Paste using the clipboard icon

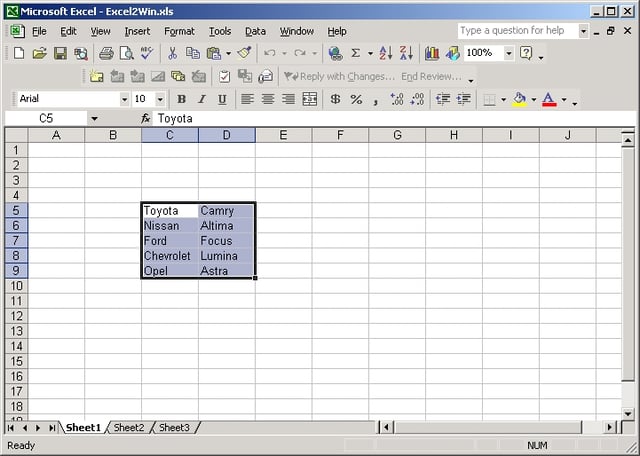pos(214,53)
